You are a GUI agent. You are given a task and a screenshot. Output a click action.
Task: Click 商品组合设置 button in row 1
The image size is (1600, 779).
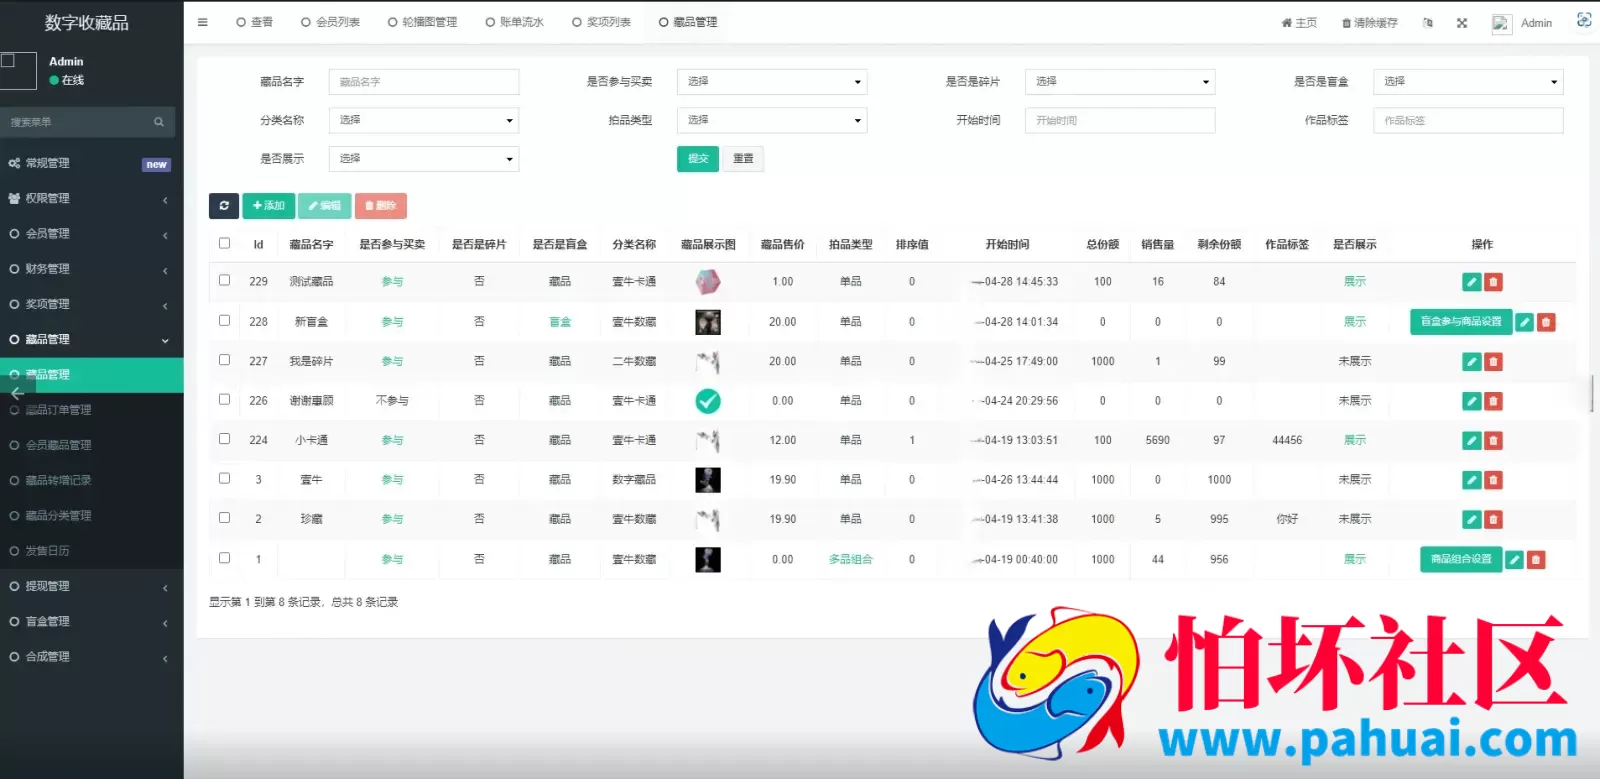[1460, 559]
